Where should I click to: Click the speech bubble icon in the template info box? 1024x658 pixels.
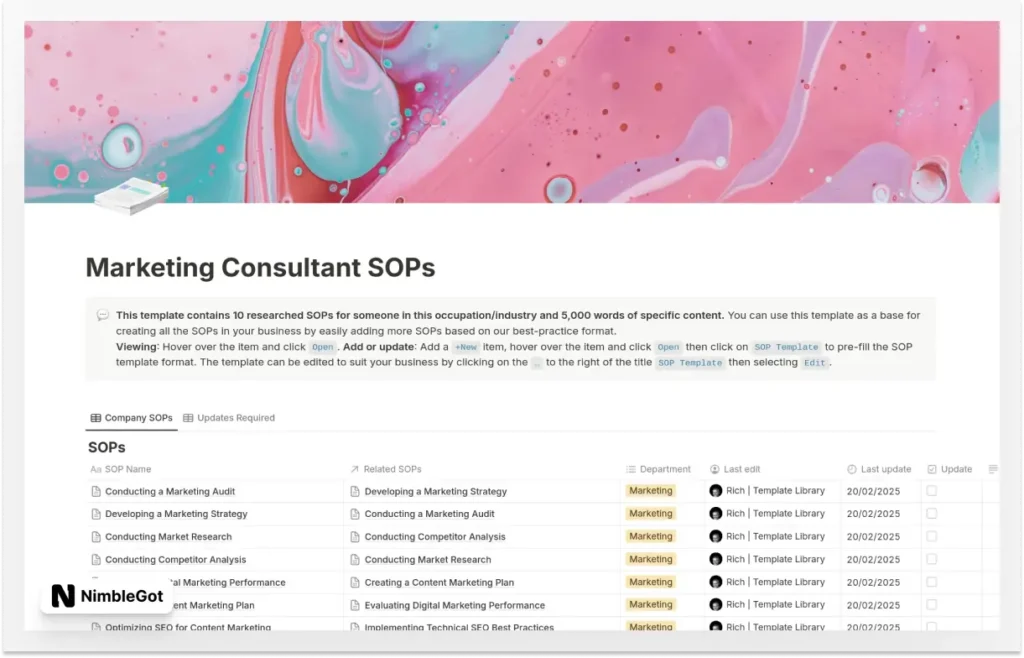(102, 314)
